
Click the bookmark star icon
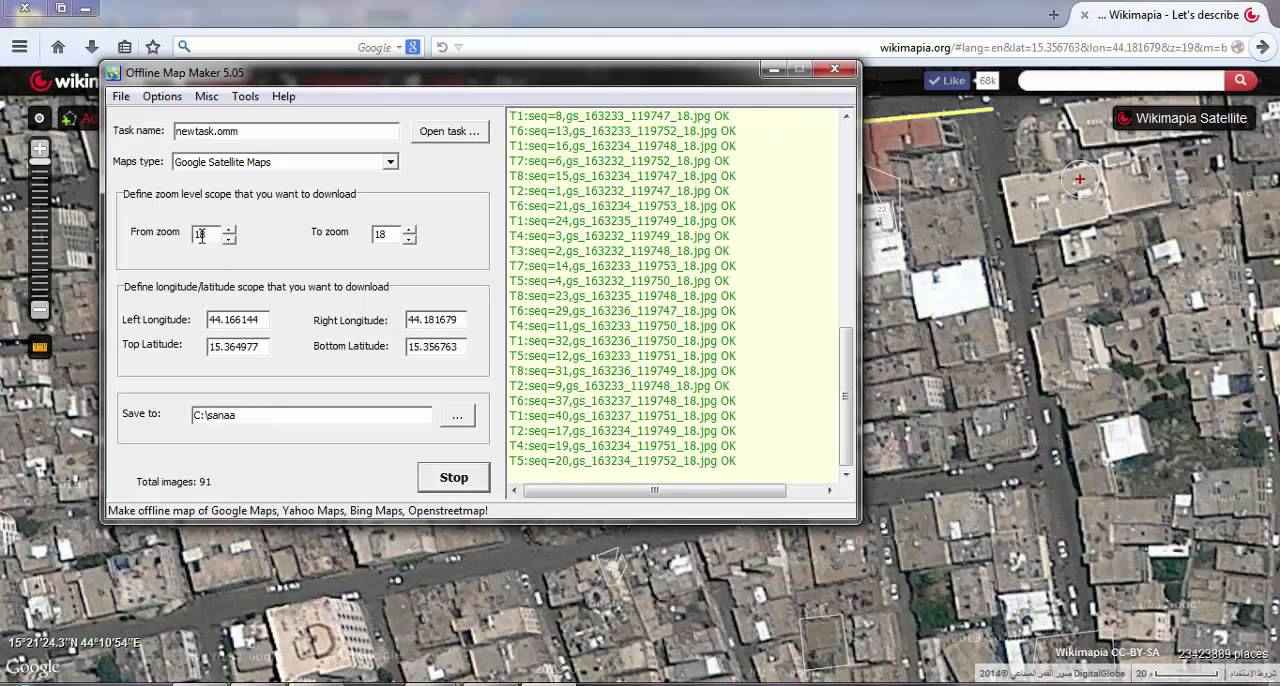(153, 47)
